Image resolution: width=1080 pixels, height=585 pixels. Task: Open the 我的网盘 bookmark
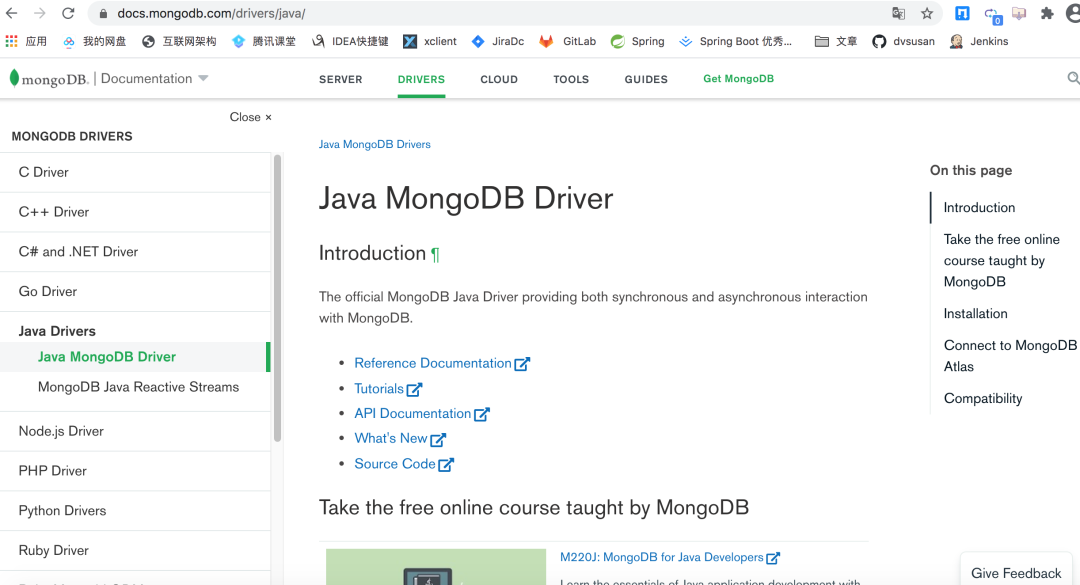click(x=94, y=41)
